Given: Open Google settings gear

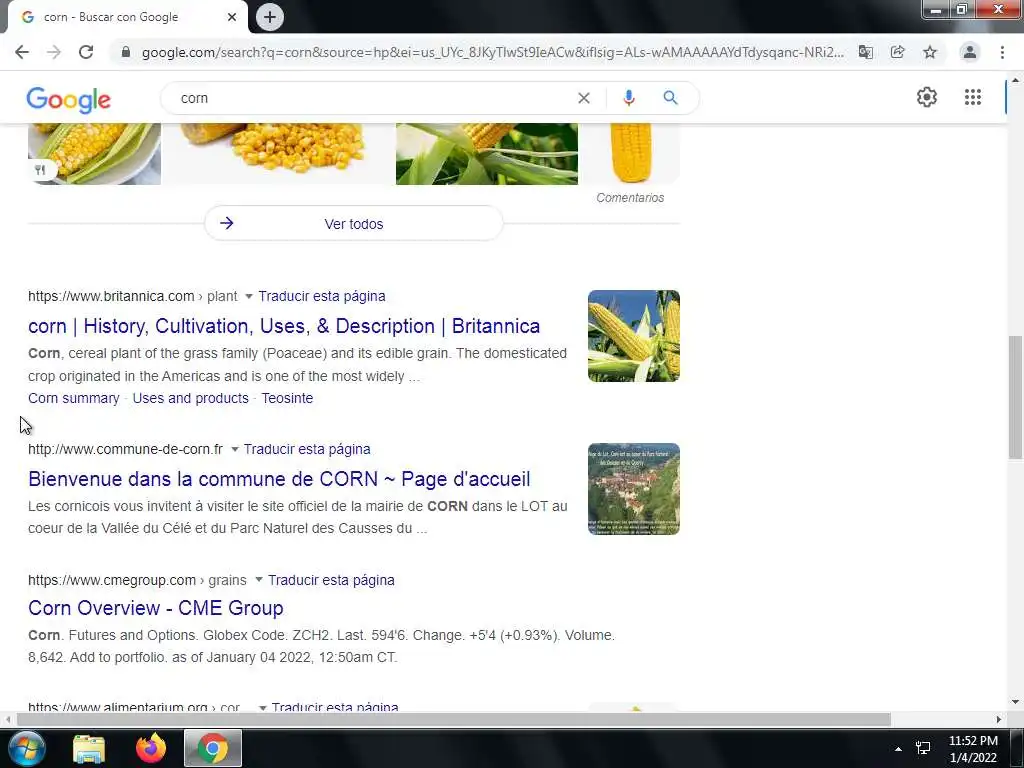Looking at the screenshot, I should point(927,97).
